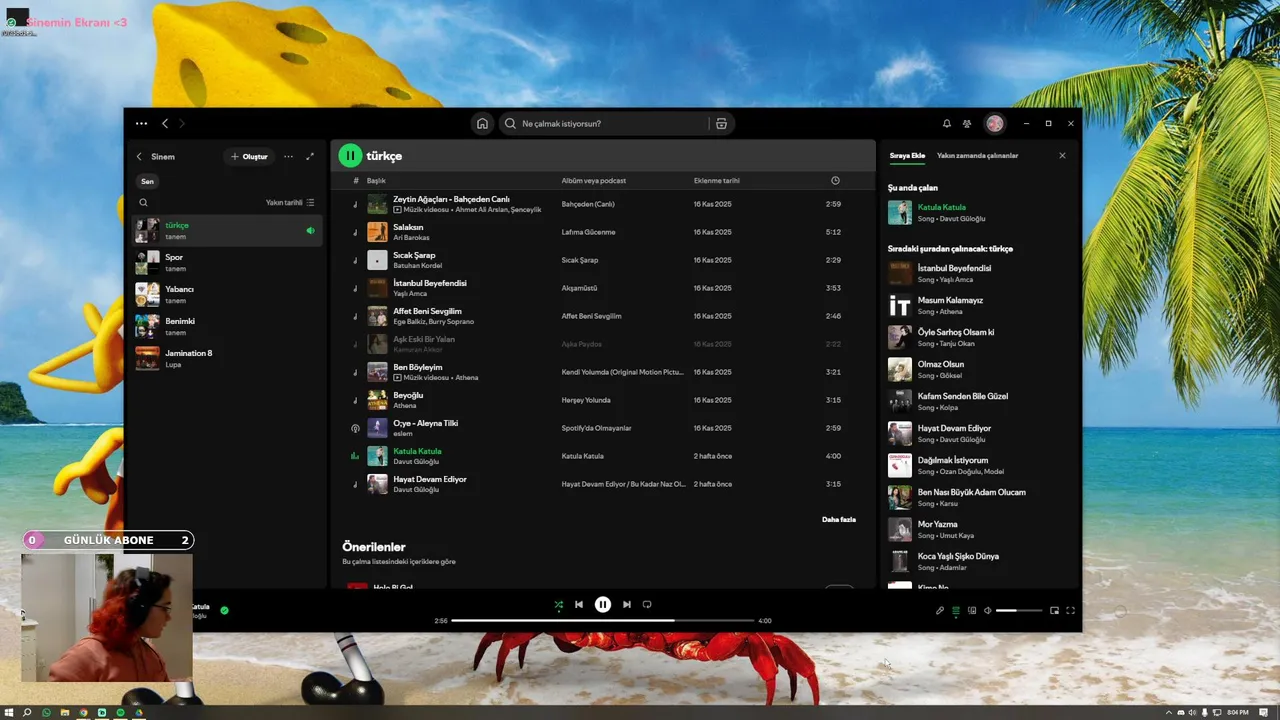Screen dimensions: 1280x720
Task: Open the Jamination 8 album
Action: click(227, 358)
